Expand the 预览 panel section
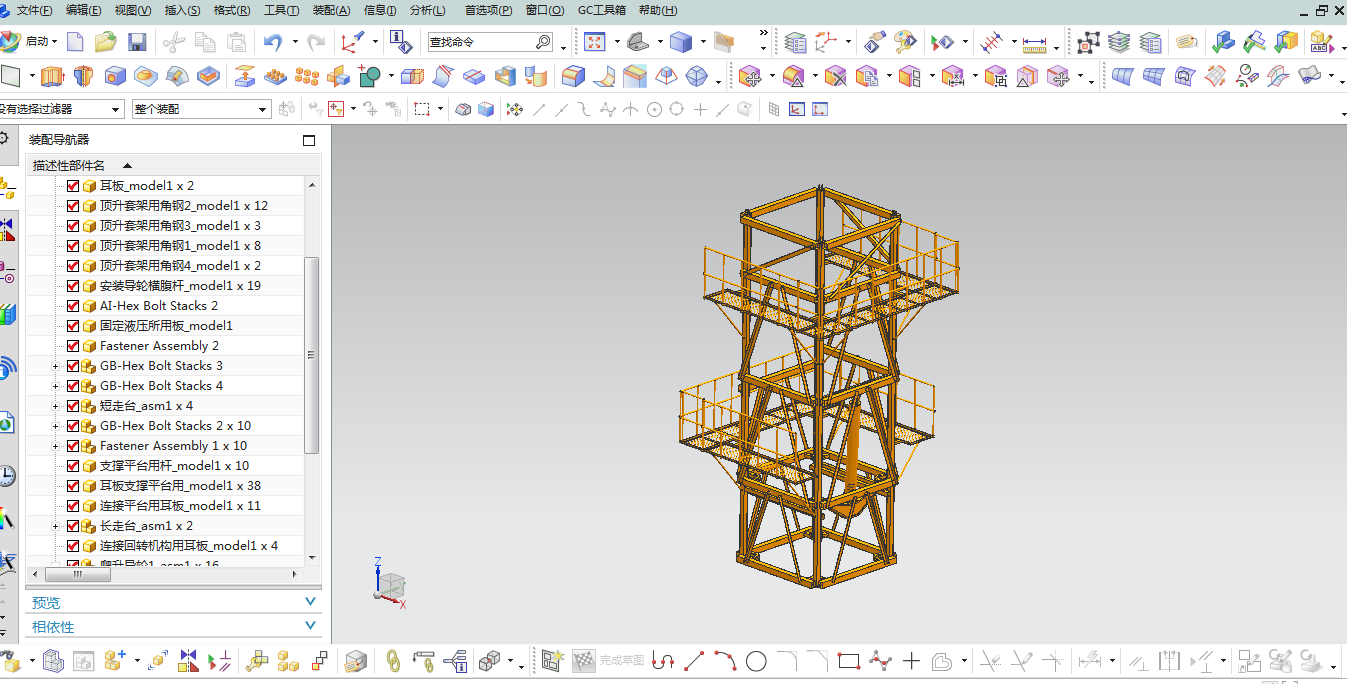This screenshot has width=1347, height=684. pos(173,602)
